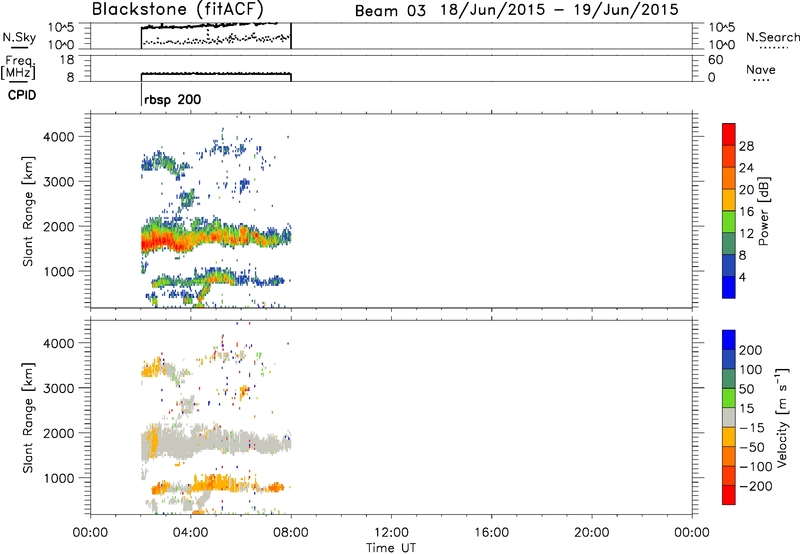Click the '16:00' time axis label

[491, 533]
